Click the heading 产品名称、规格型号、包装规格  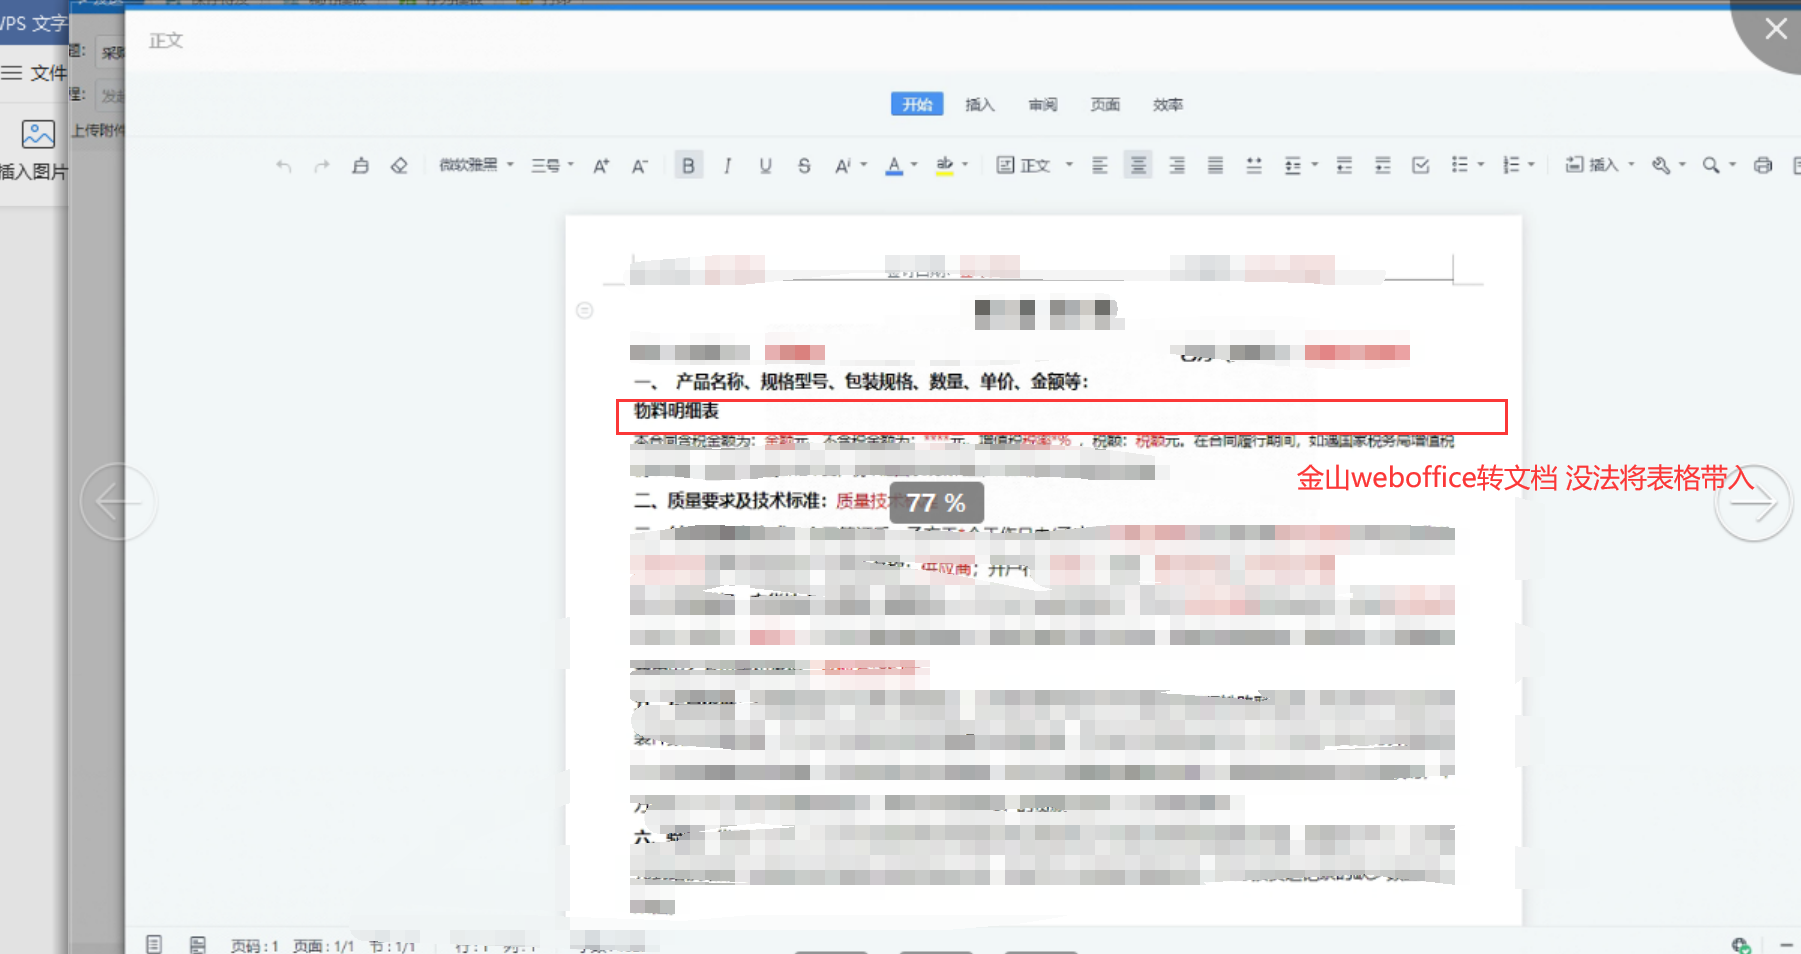(862, 381)
